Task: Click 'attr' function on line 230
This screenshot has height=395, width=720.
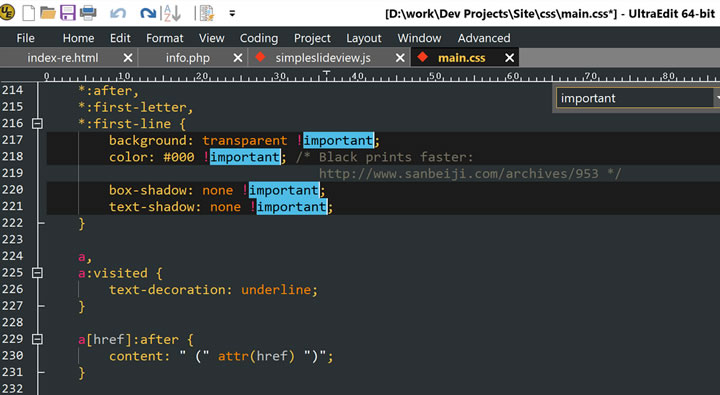Action: point(233,356)
